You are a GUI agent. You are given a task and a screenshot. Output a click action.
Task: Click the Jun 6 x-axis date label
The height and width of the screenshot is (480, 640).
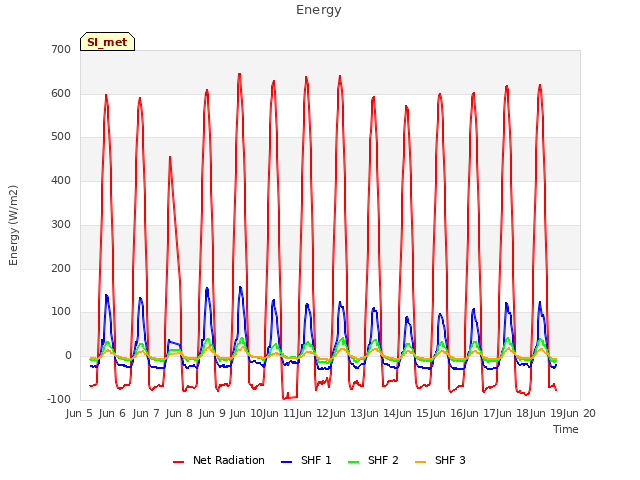pyautogui.click(x=112, y=414)
